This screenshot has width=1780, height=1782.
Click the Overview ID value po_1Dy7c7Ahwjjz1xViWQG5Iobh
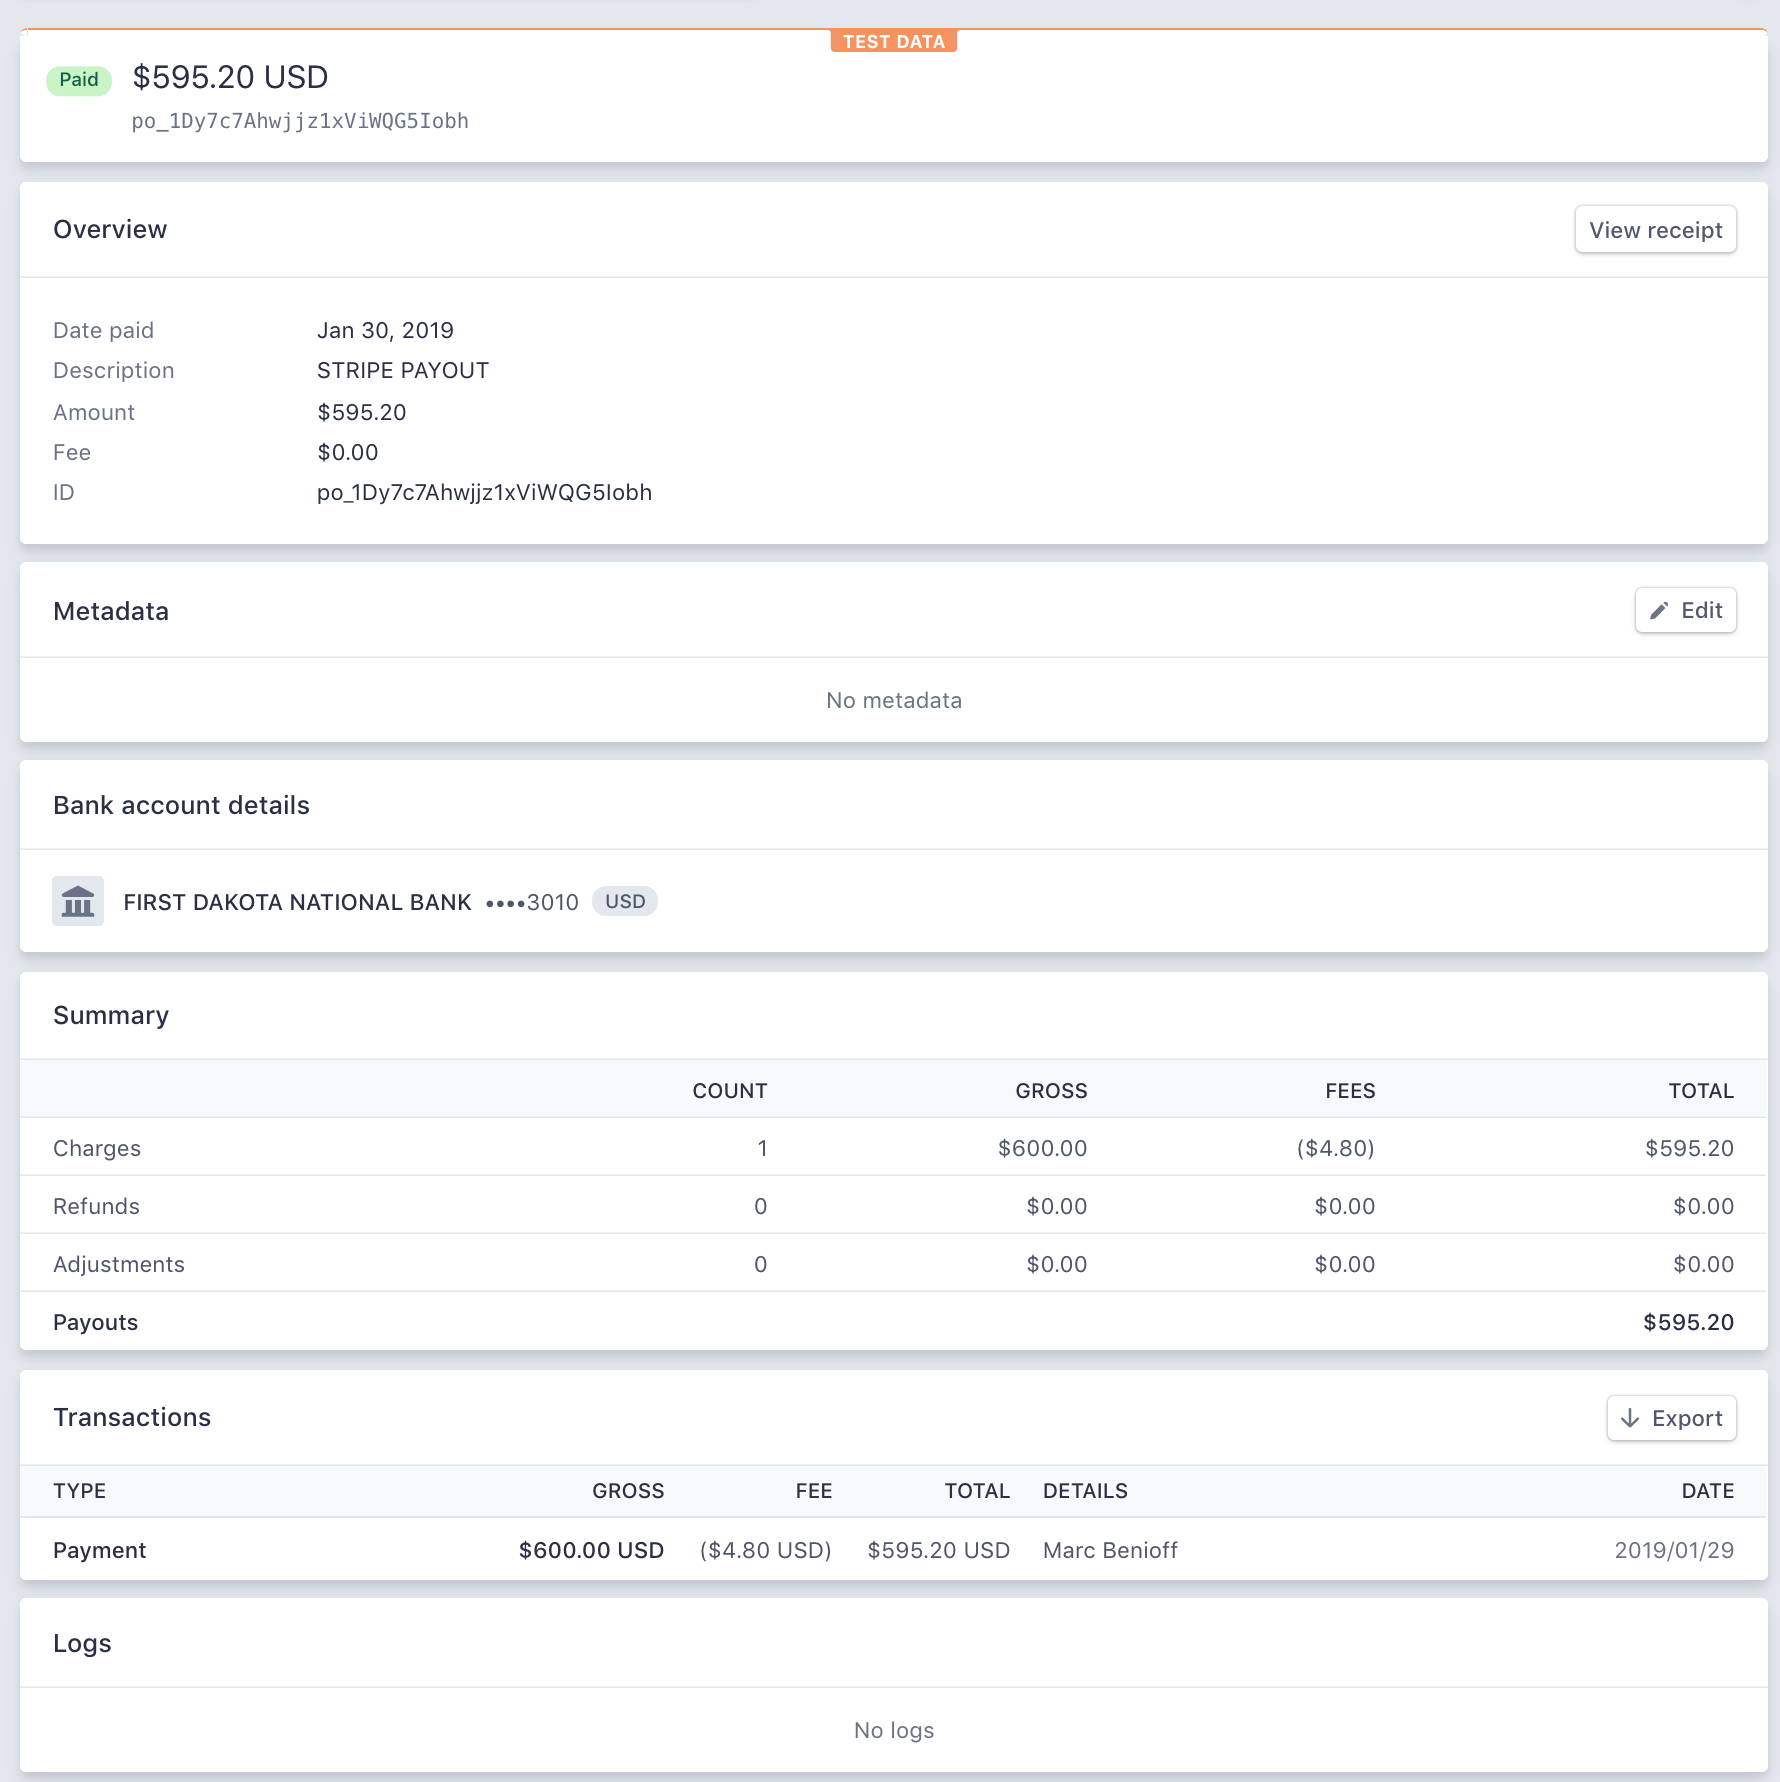click(484, 492)
